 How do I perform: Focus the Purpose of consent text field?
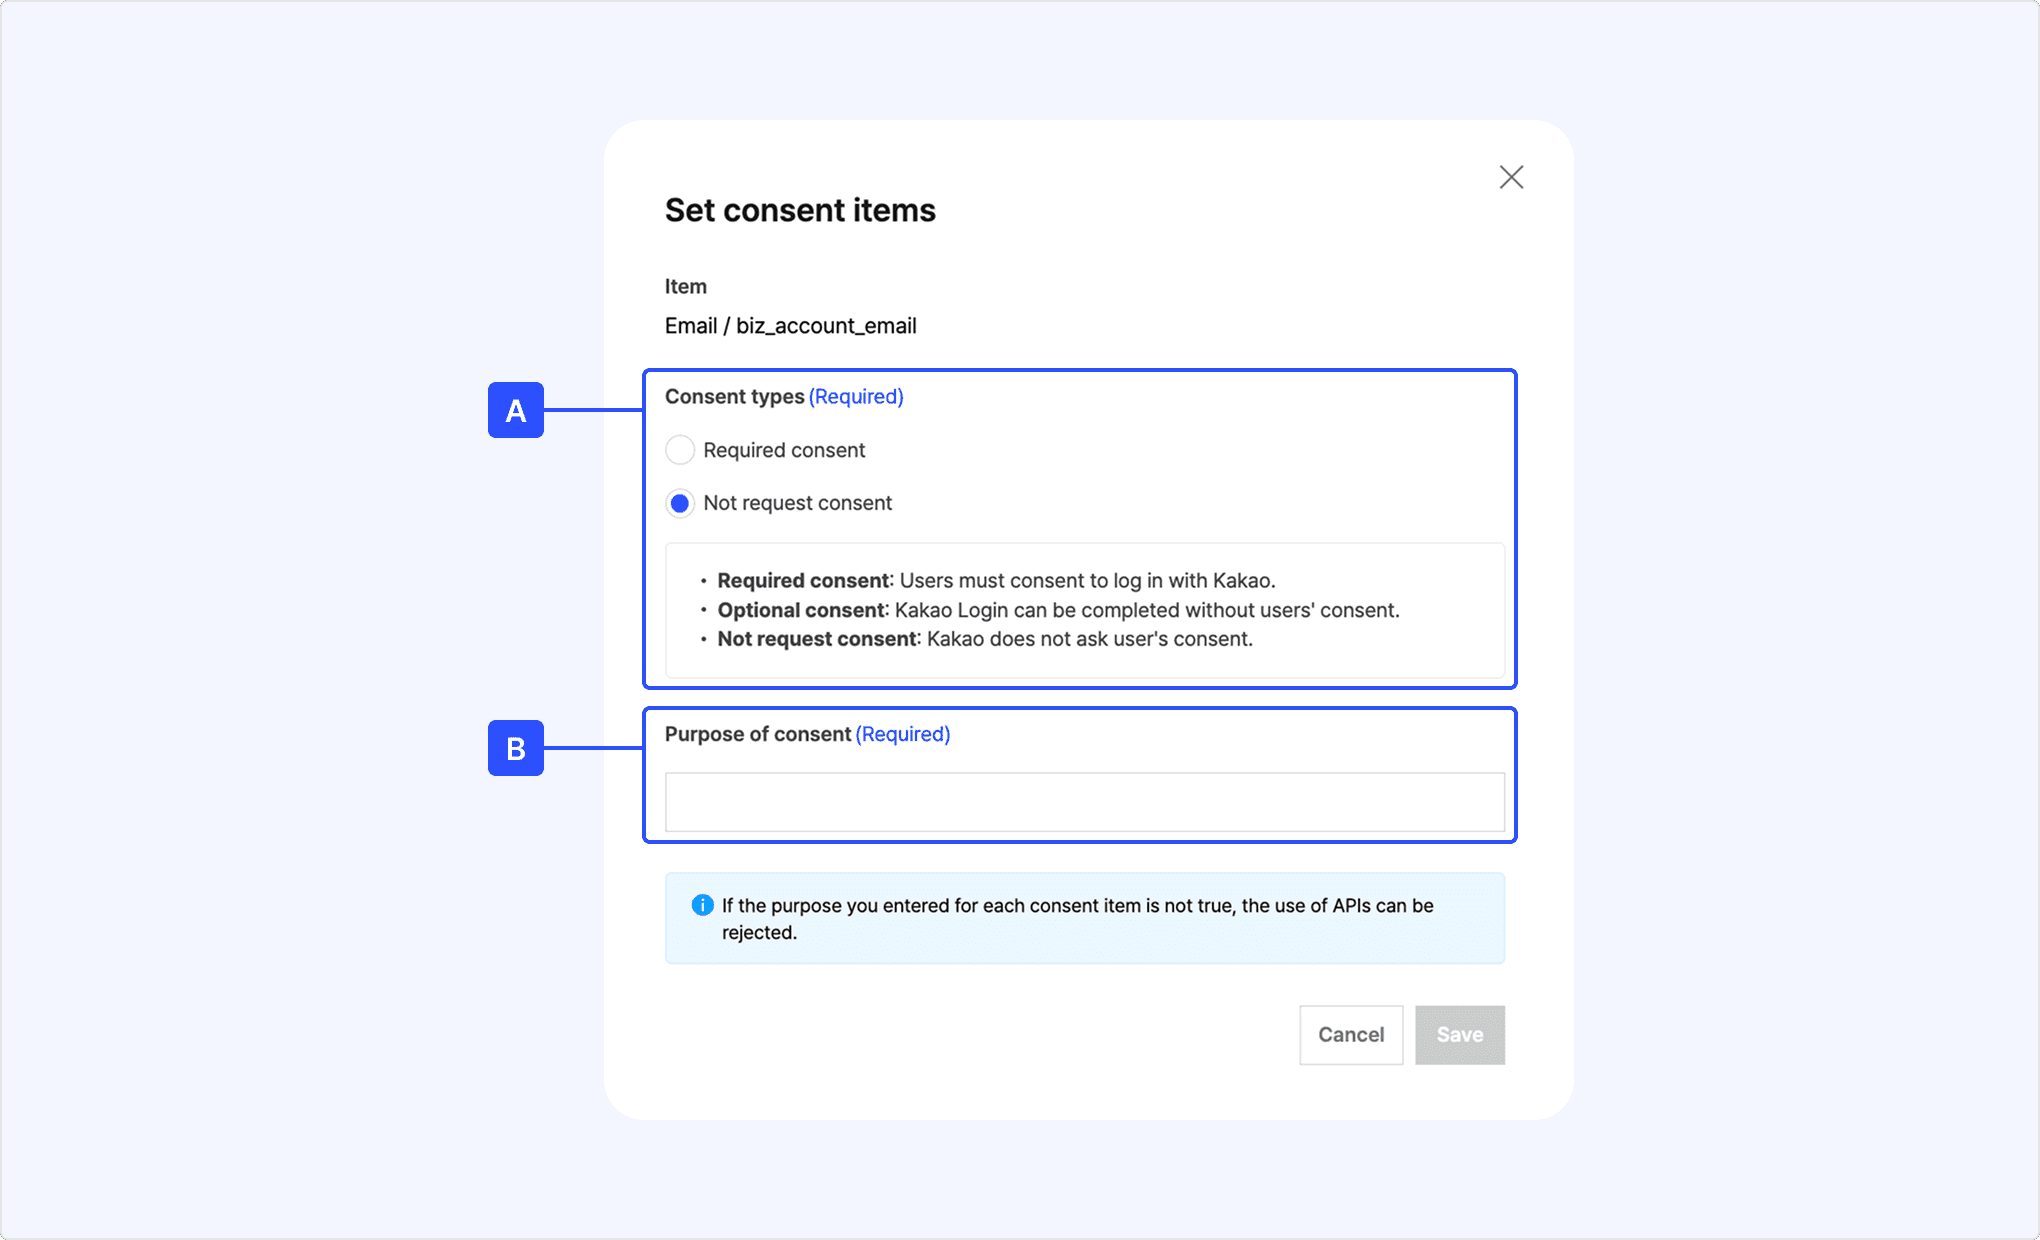pos(1084,802)
